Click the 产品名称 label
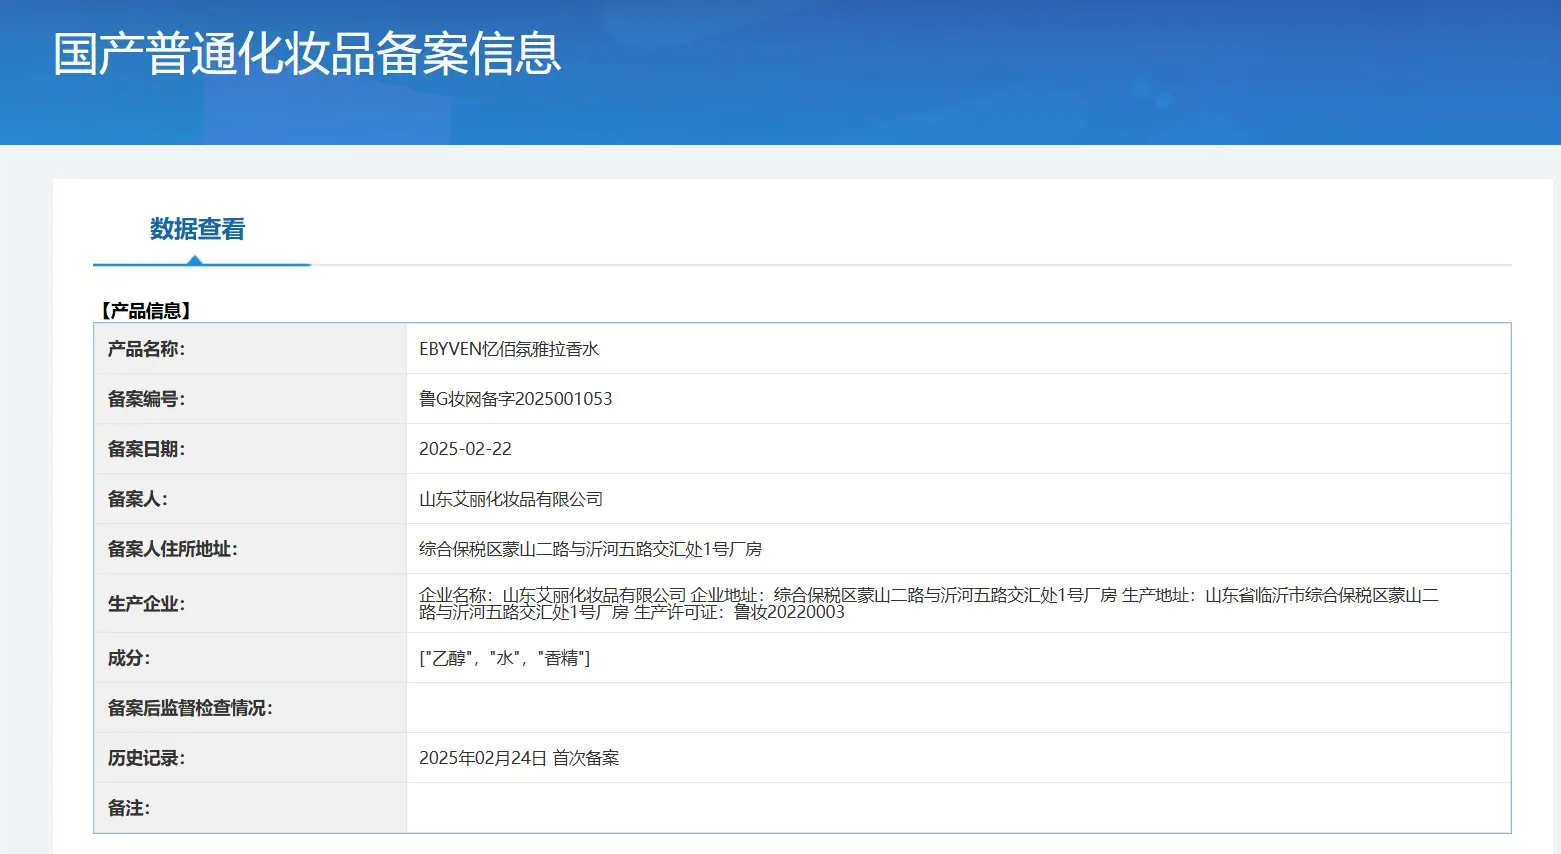Viewport: 1561px width, 854px height. pyautogui.click(x=146, y=349)
